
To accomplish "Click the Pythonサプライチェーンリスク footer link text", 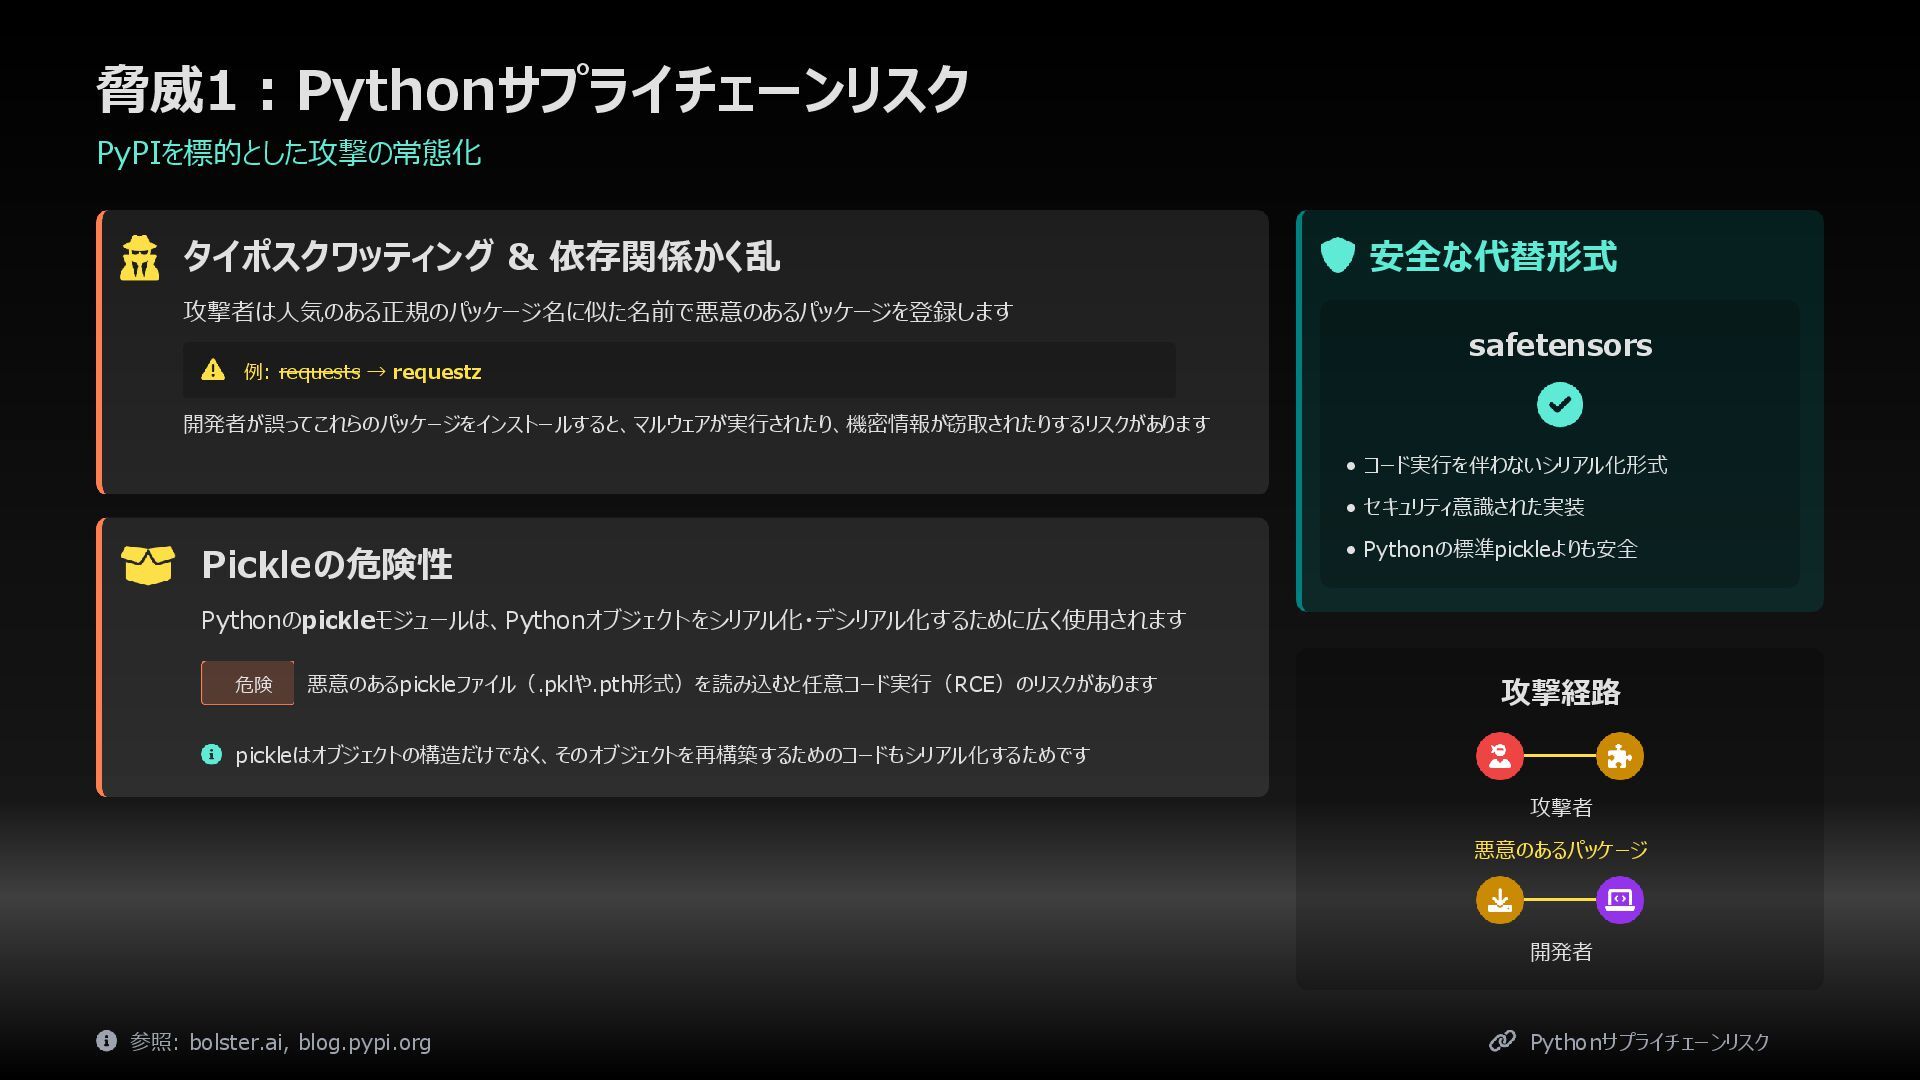I will pos(1649,1042).
